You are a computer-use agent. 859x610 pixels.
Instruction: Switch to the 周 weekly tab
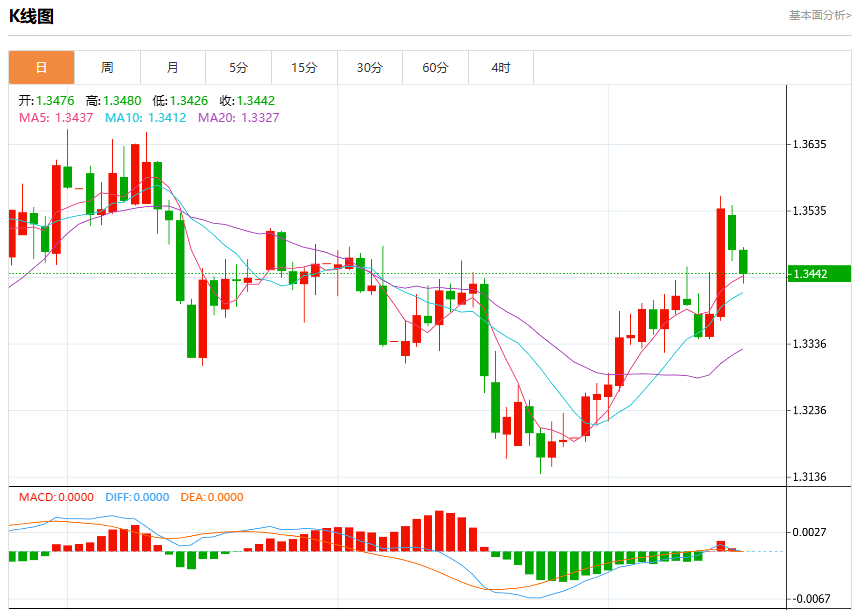coord(107,67)
